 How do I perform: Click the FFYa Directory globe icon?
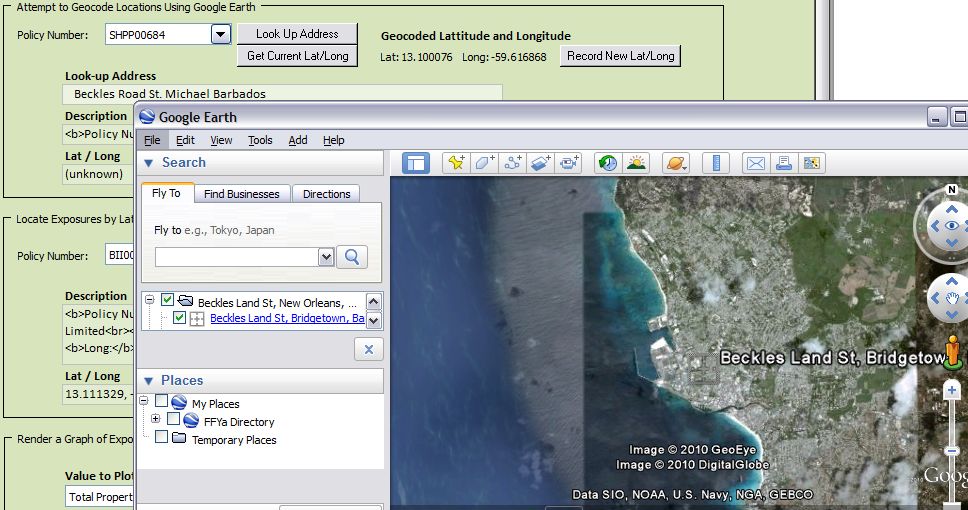tap(191, 420)
